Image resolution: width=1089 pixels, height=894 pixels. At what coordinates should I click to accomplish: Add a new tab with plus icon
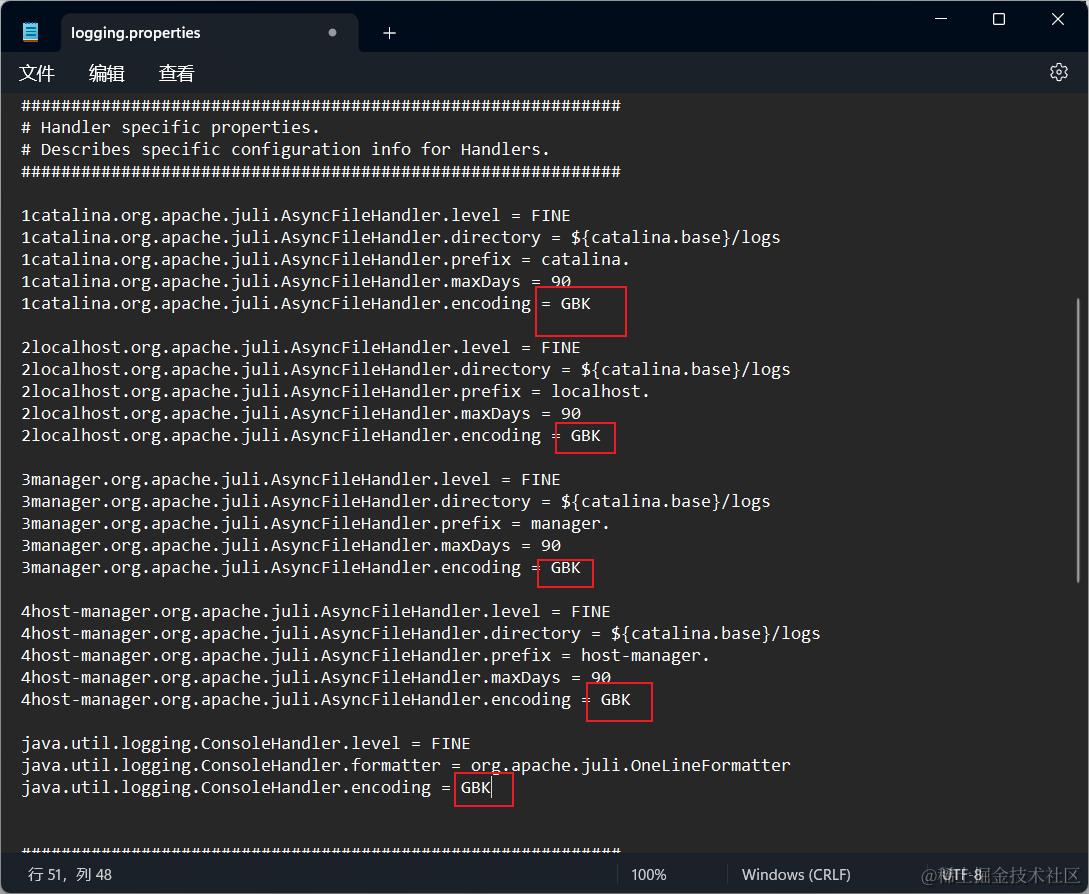[390, 33]
